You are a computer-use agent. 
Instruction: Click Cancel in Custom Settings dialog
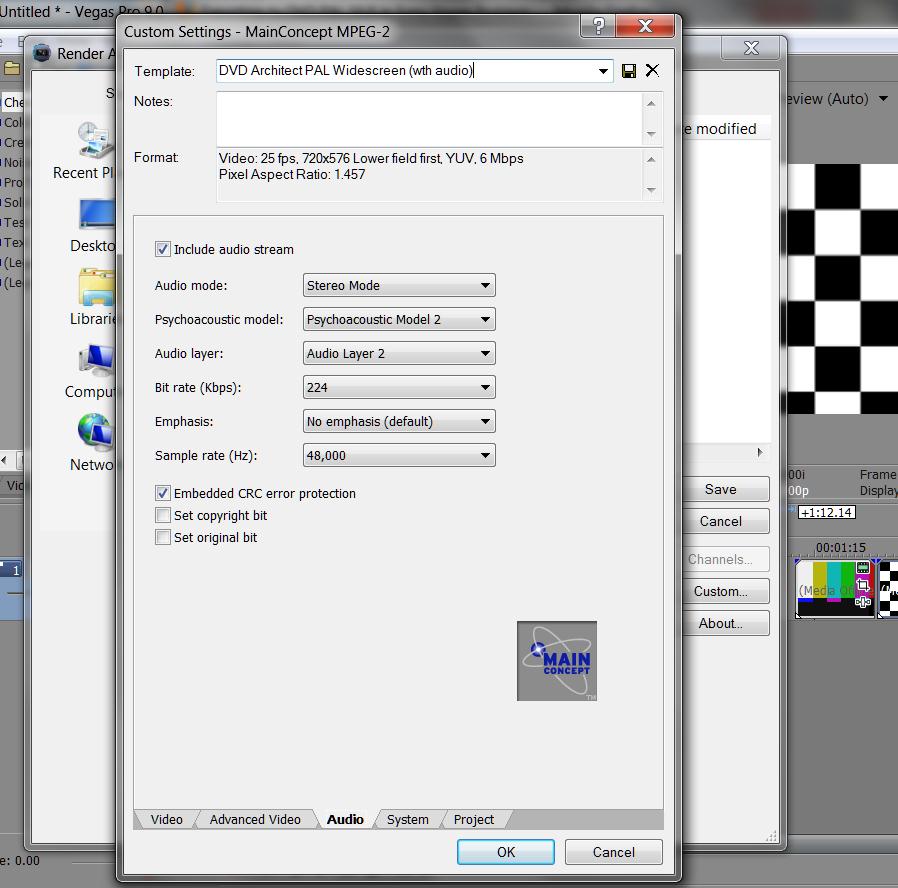pyautogui.click(x=613, y=852)
